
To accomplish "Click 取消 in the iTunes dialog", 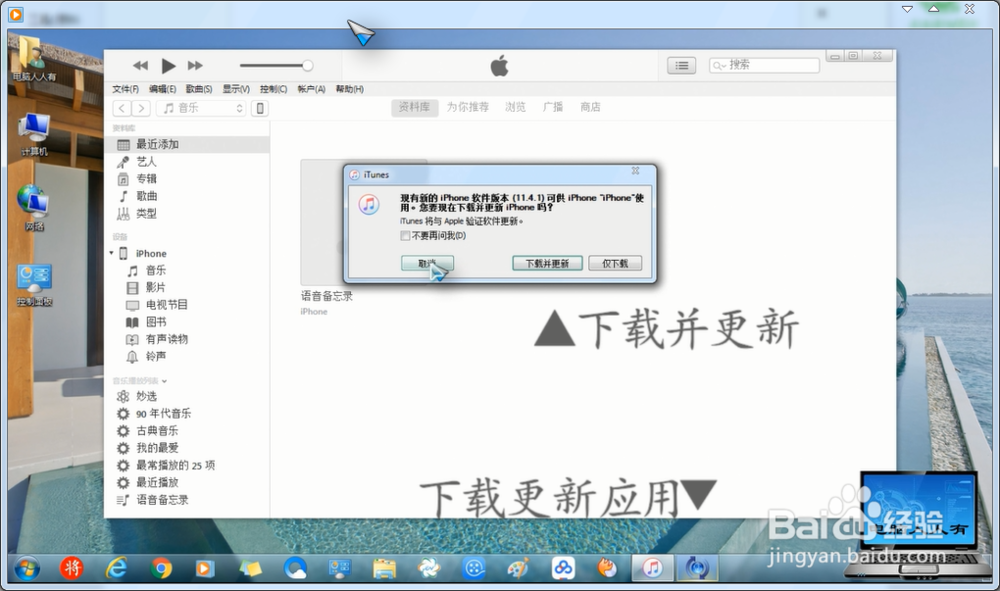I will 427,263.
